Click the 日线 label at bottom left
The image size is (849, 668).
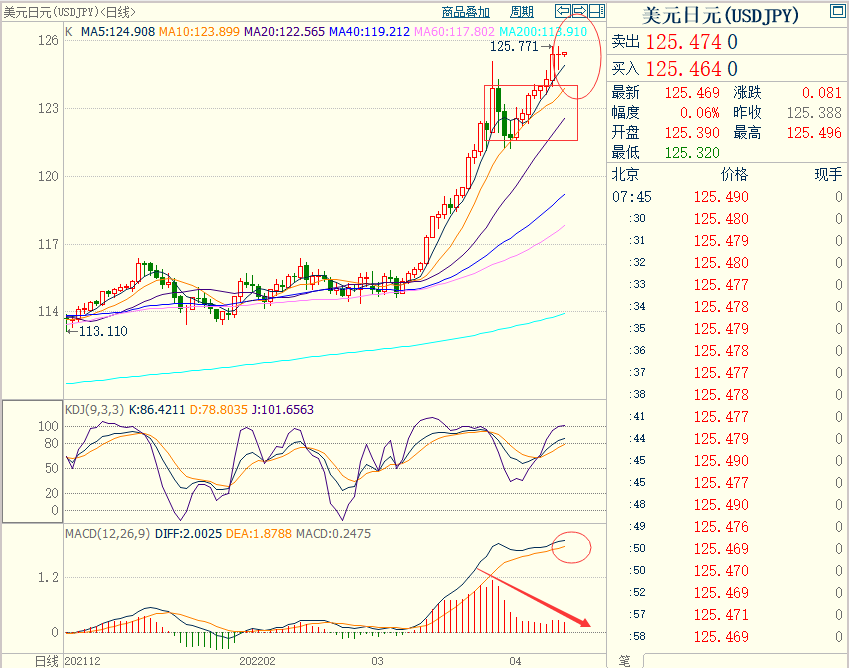[46, 661]
